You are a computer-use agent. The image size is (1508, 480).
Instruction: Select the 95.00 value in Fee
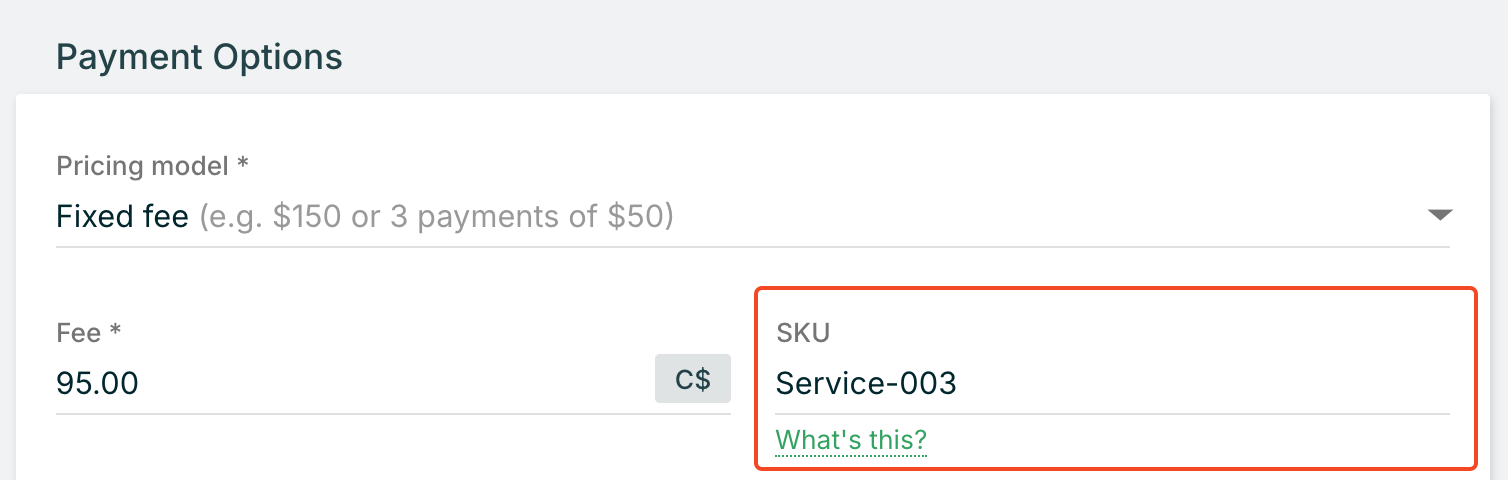click(97, 383)
